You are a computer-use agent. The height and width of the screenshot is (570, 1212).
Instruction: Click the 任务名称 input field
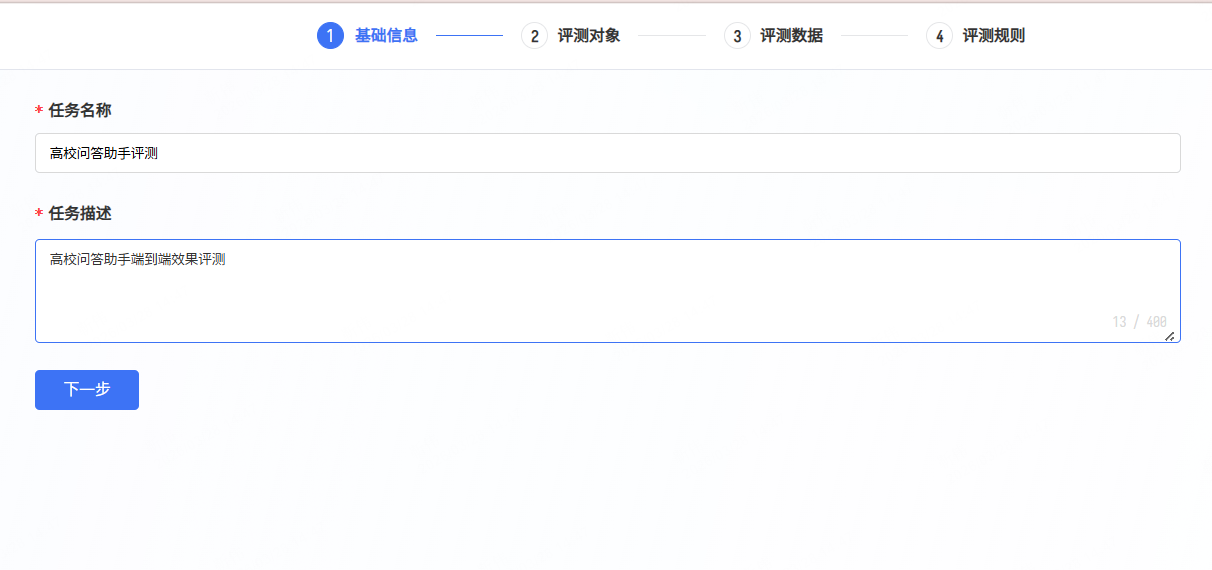608,153
